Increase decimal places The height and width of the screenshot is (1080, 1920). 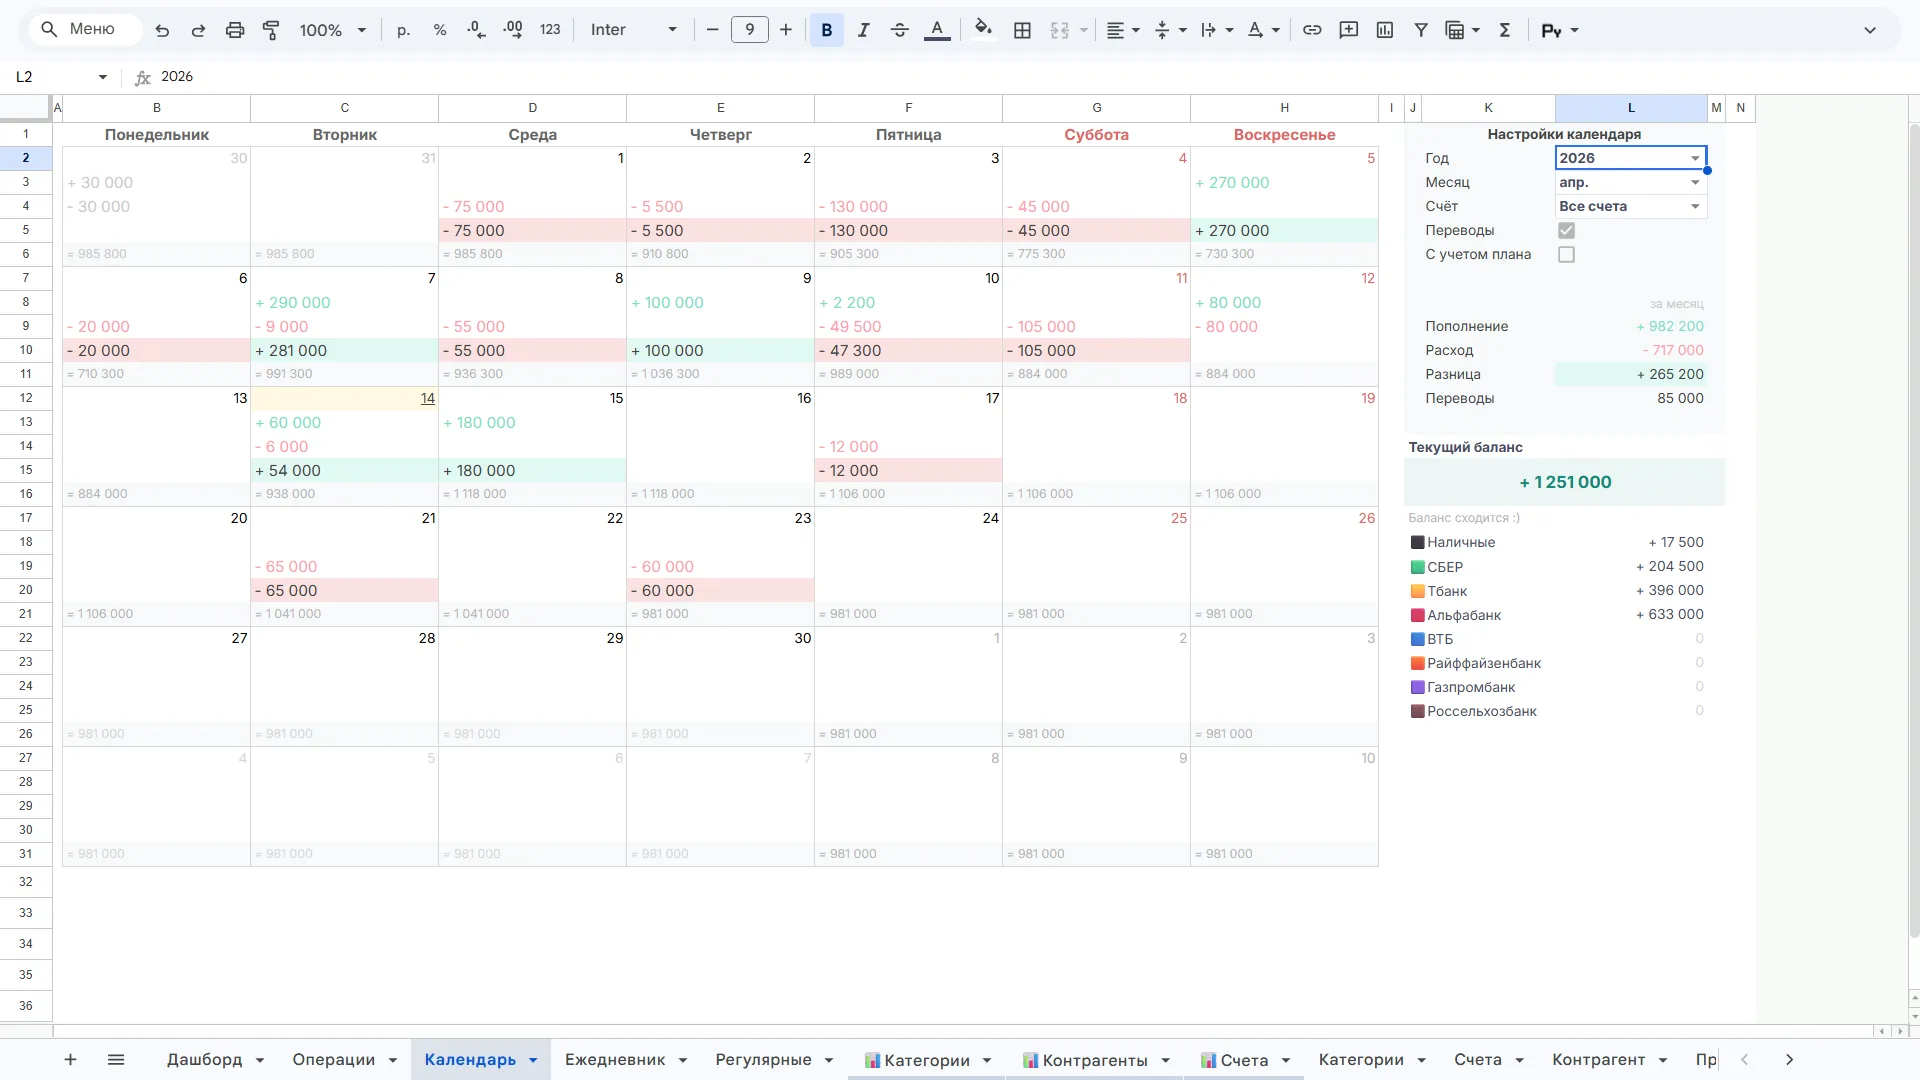pyautogui.click(x=513, y=30)
